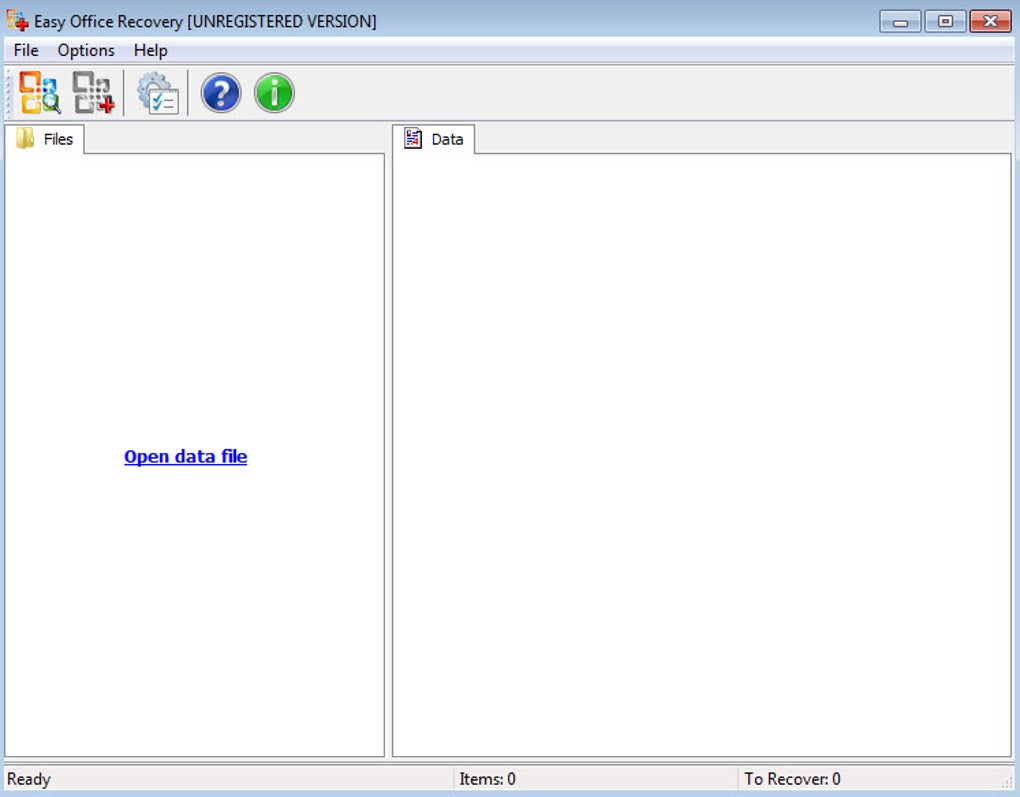Maximize the Easy Office Recovery window
This screenshot has height=797, width=1020.
click(x=945, y=21)
